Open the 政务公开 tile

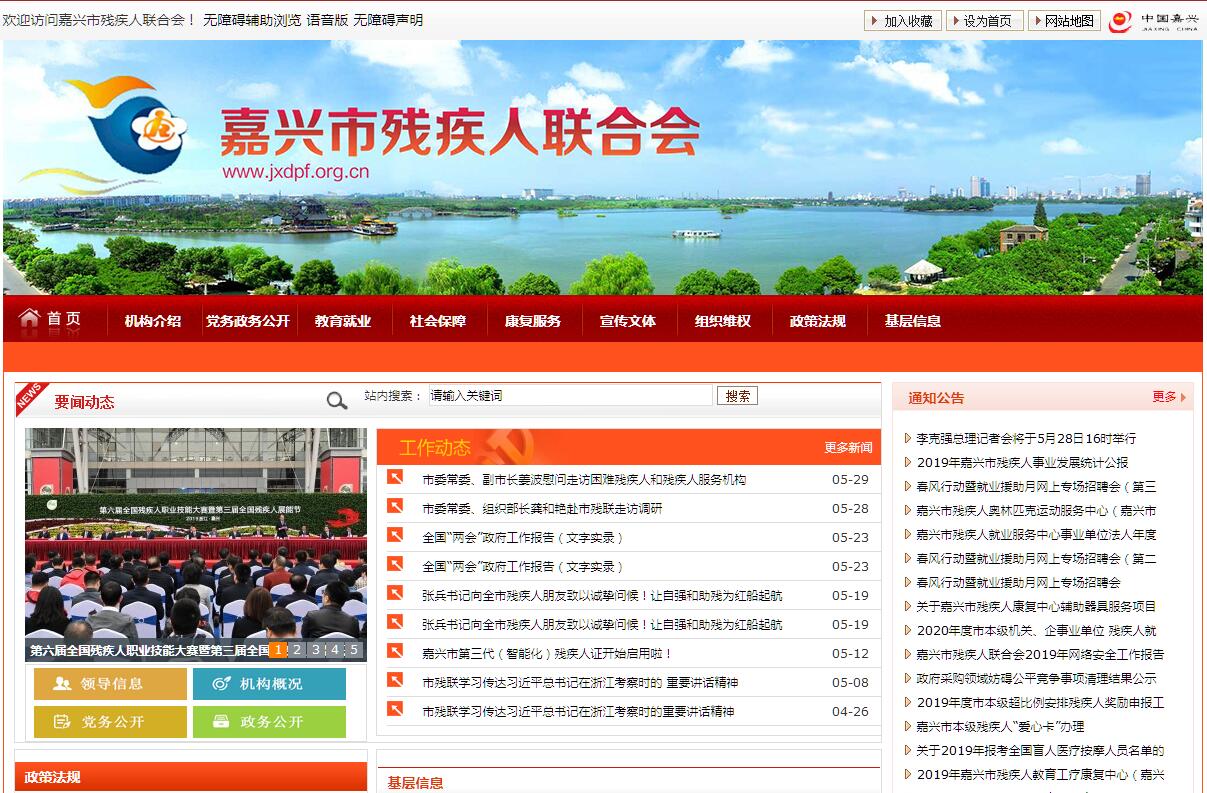[269, 722]
